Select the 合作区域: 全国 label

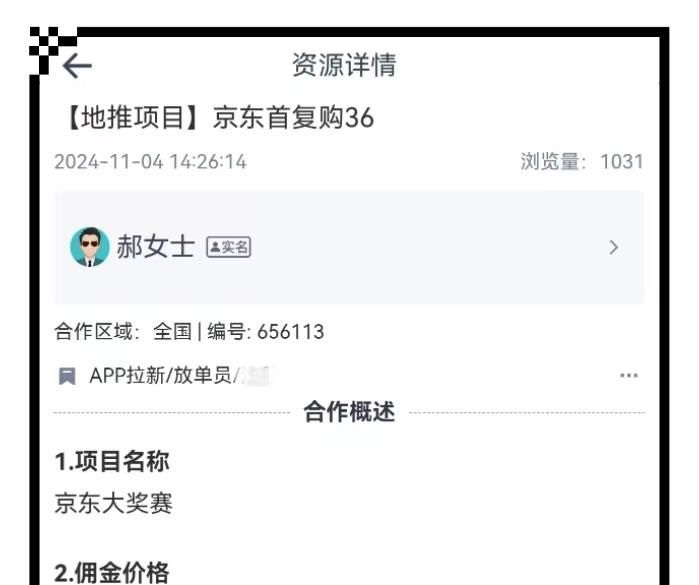(x=123, y=332)
